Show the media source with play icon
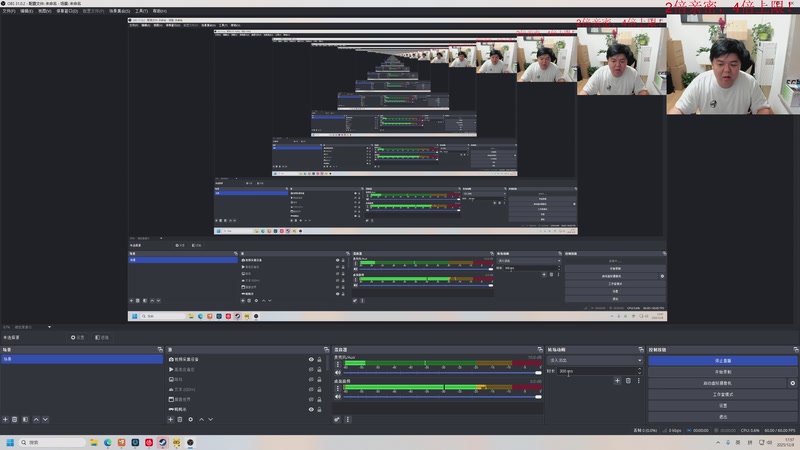Screen dimensions: 800x450 tap(311, 369)
